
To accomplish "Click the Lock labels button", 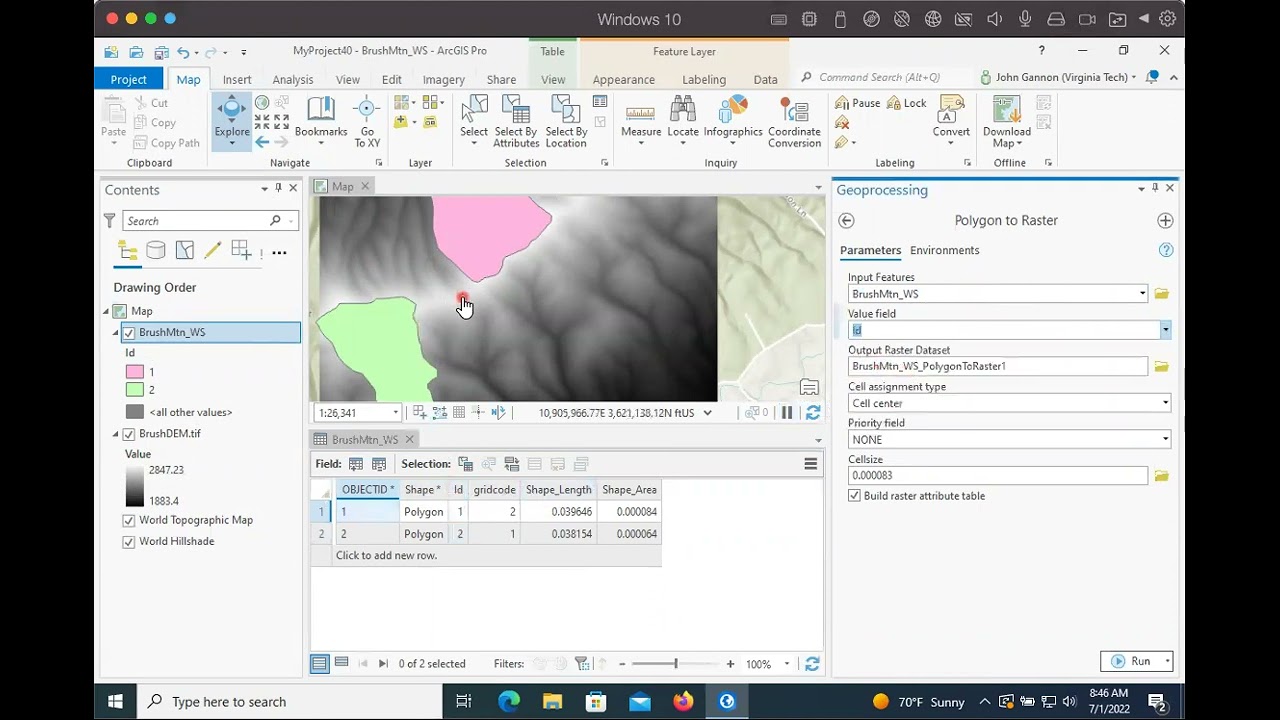I will coord(906,103).
